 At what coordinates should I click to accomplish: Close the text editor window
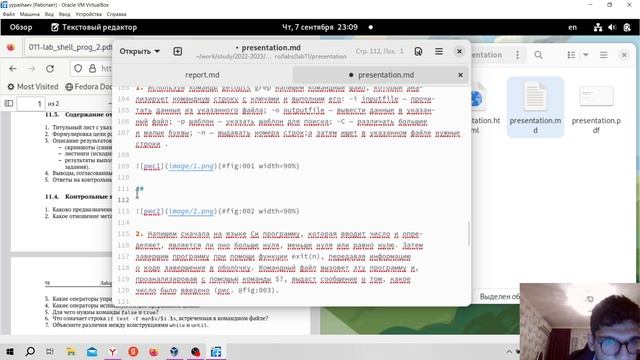pyautogui.click(x=459, y=51)
